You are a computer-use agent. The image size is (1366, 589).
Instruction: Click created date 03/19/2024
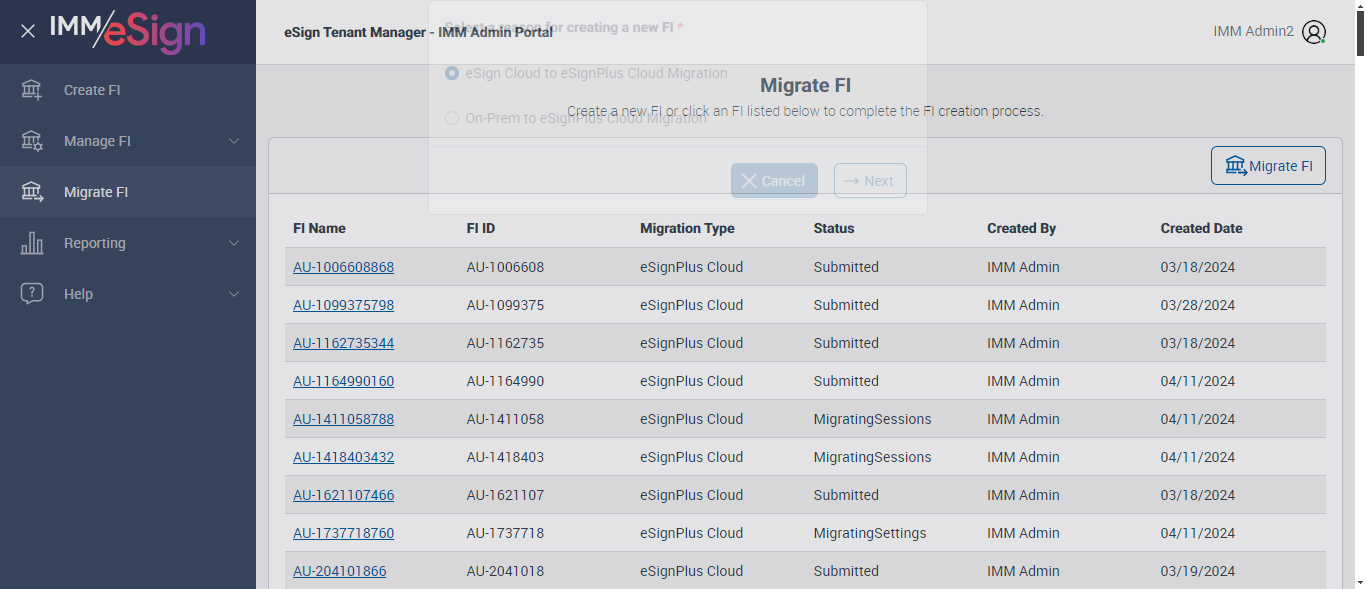(x=1198, y=571)
